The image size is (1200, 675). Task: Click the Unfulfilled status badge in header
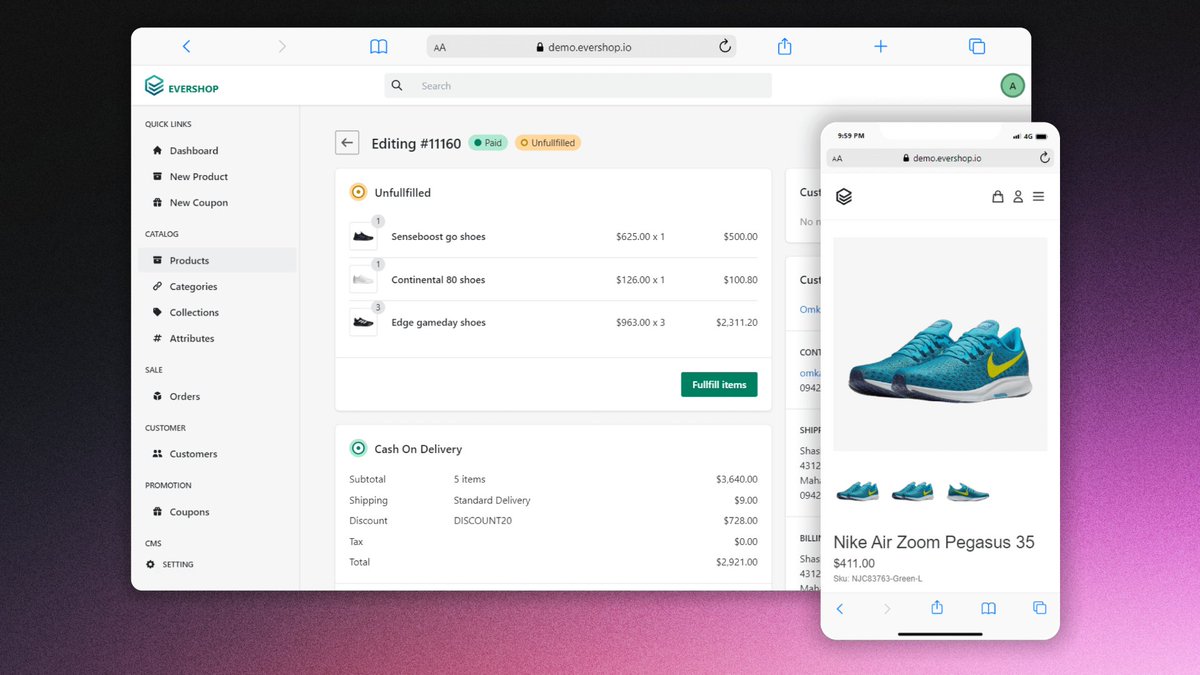548,143
